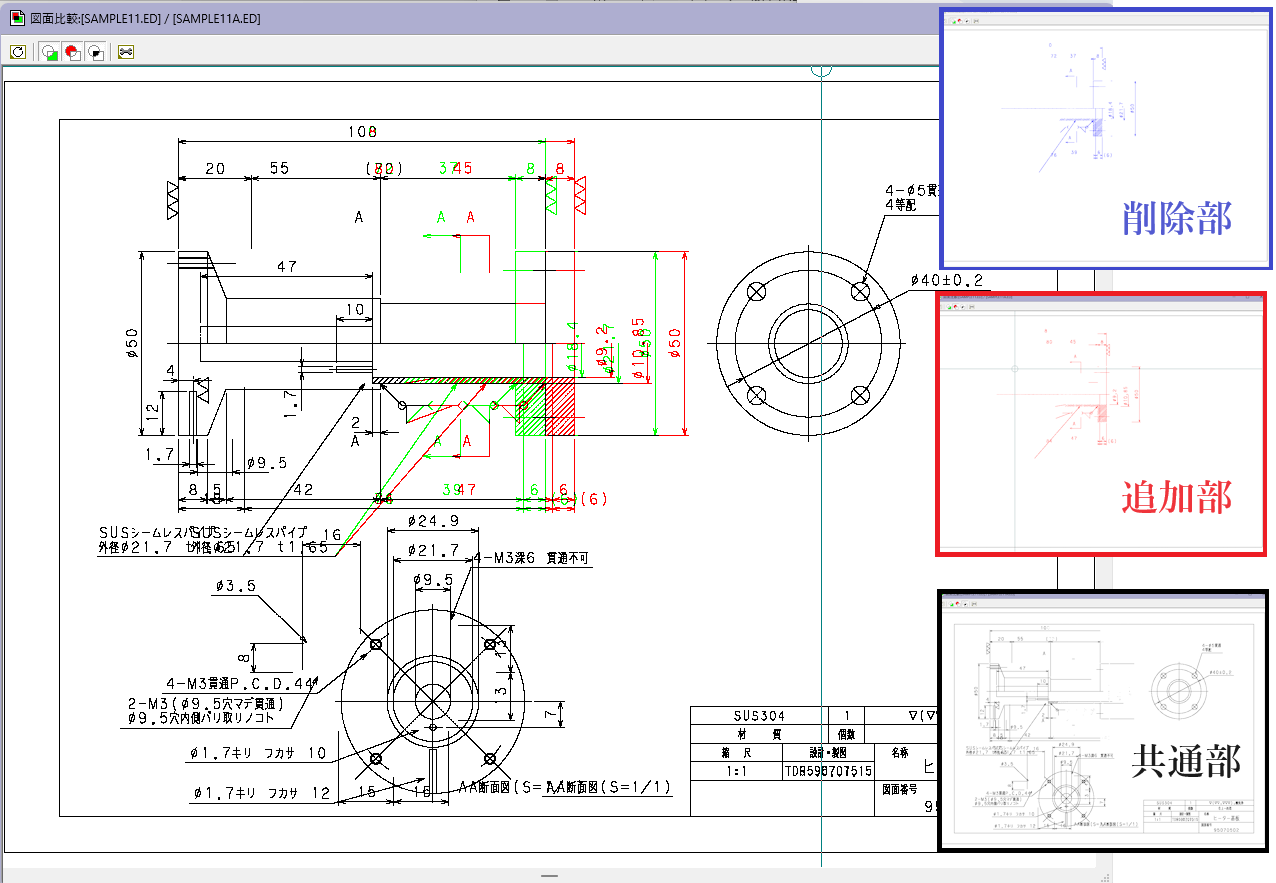This screenshot has width=1276, height=883.
Task: Click the SAMPLE11.ED window title bar
Action: 400,19
